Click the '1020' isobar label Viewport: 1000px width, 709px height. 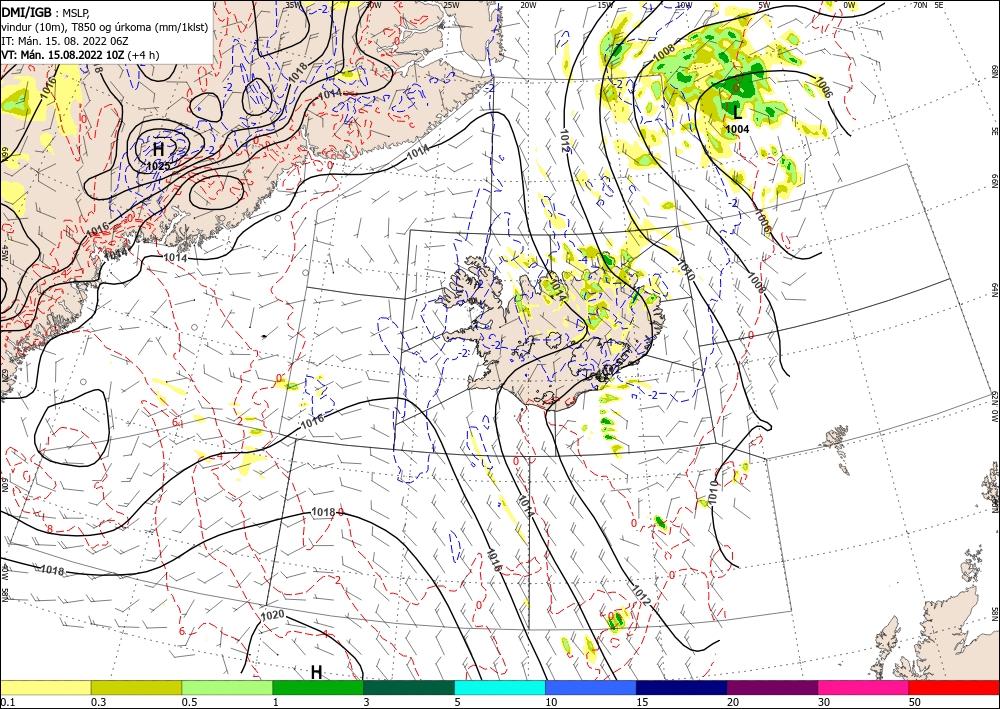(272, 616)
